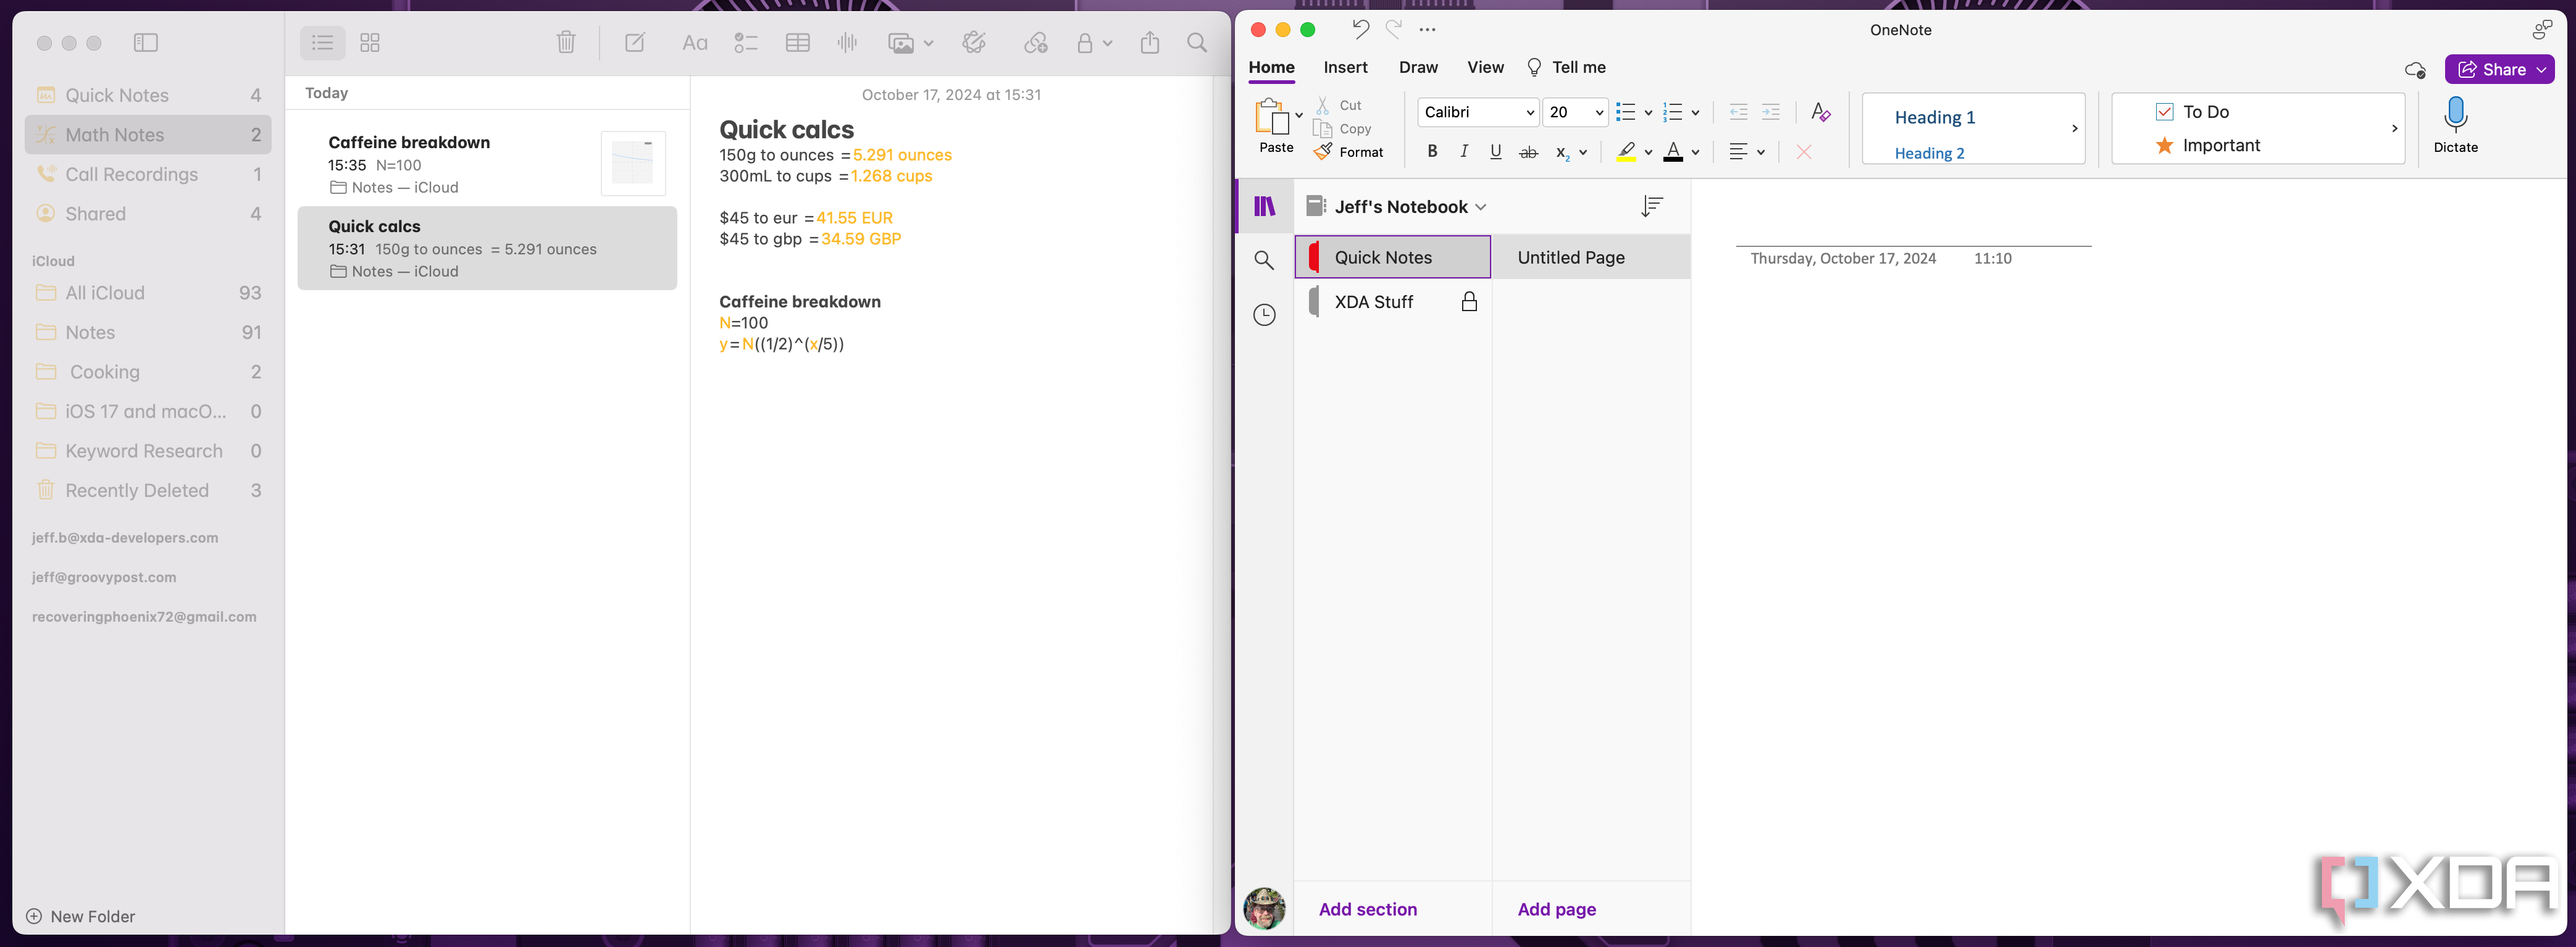Switch to the Home ribbon tab
Image resolution: width=2576 pixels, height=947 pixels.
tap(1272, 67)
